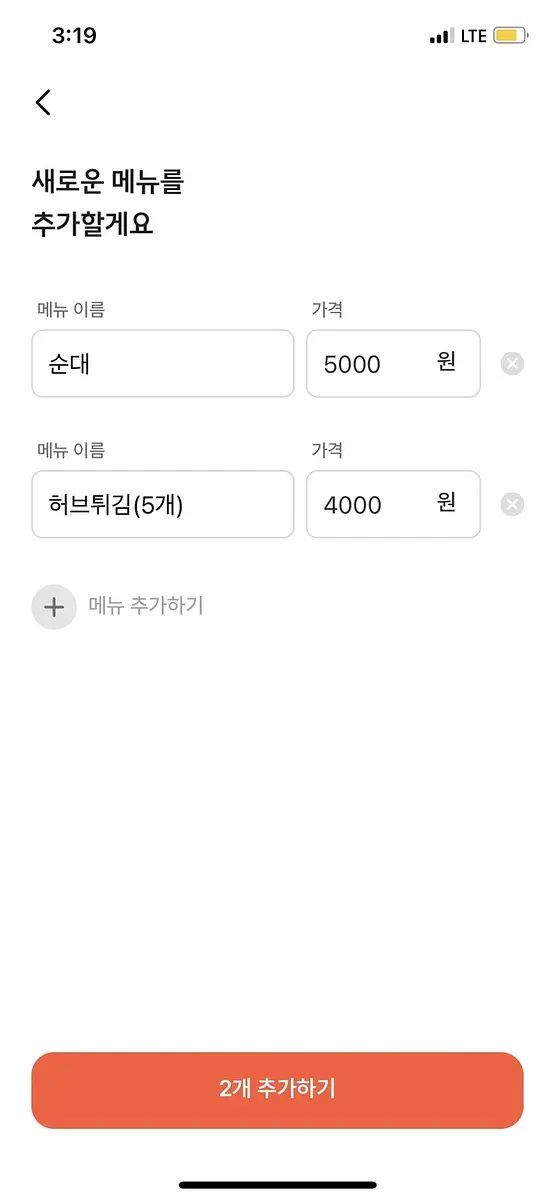The width and height of the screenshot is (555, 1200).
Task: Submit with the 2개 추가하기 button
Action: [x=277, y=1090]
